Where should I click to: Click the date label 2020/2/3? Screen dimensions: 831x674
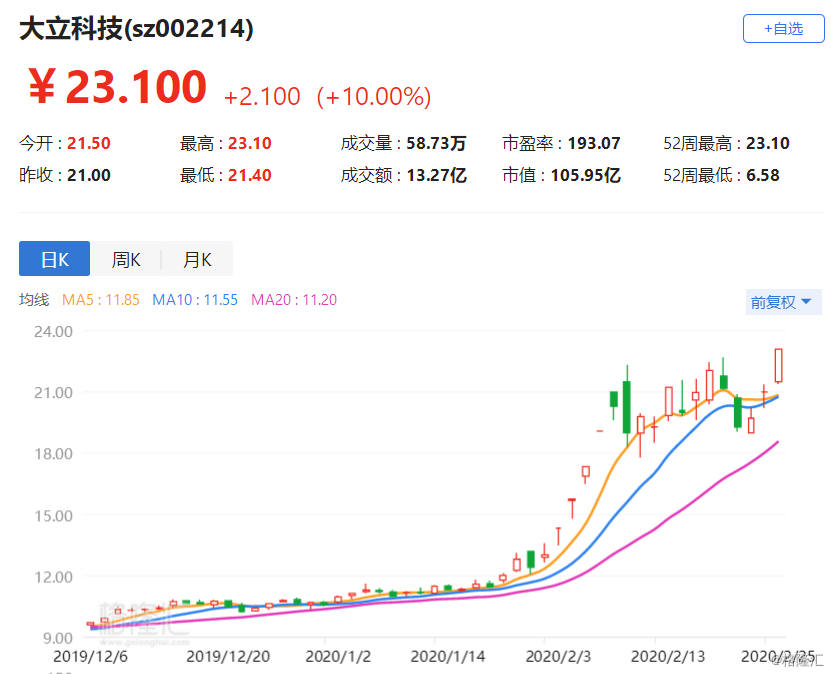pyautogui.click(x=558, y=657)
